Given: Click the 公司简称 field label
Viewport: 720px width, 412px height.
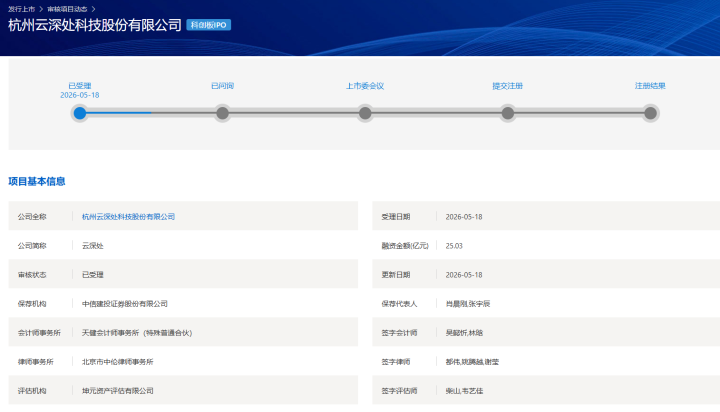Looking at the screenshot, I should pyautogui.click(x=32, y=246).
